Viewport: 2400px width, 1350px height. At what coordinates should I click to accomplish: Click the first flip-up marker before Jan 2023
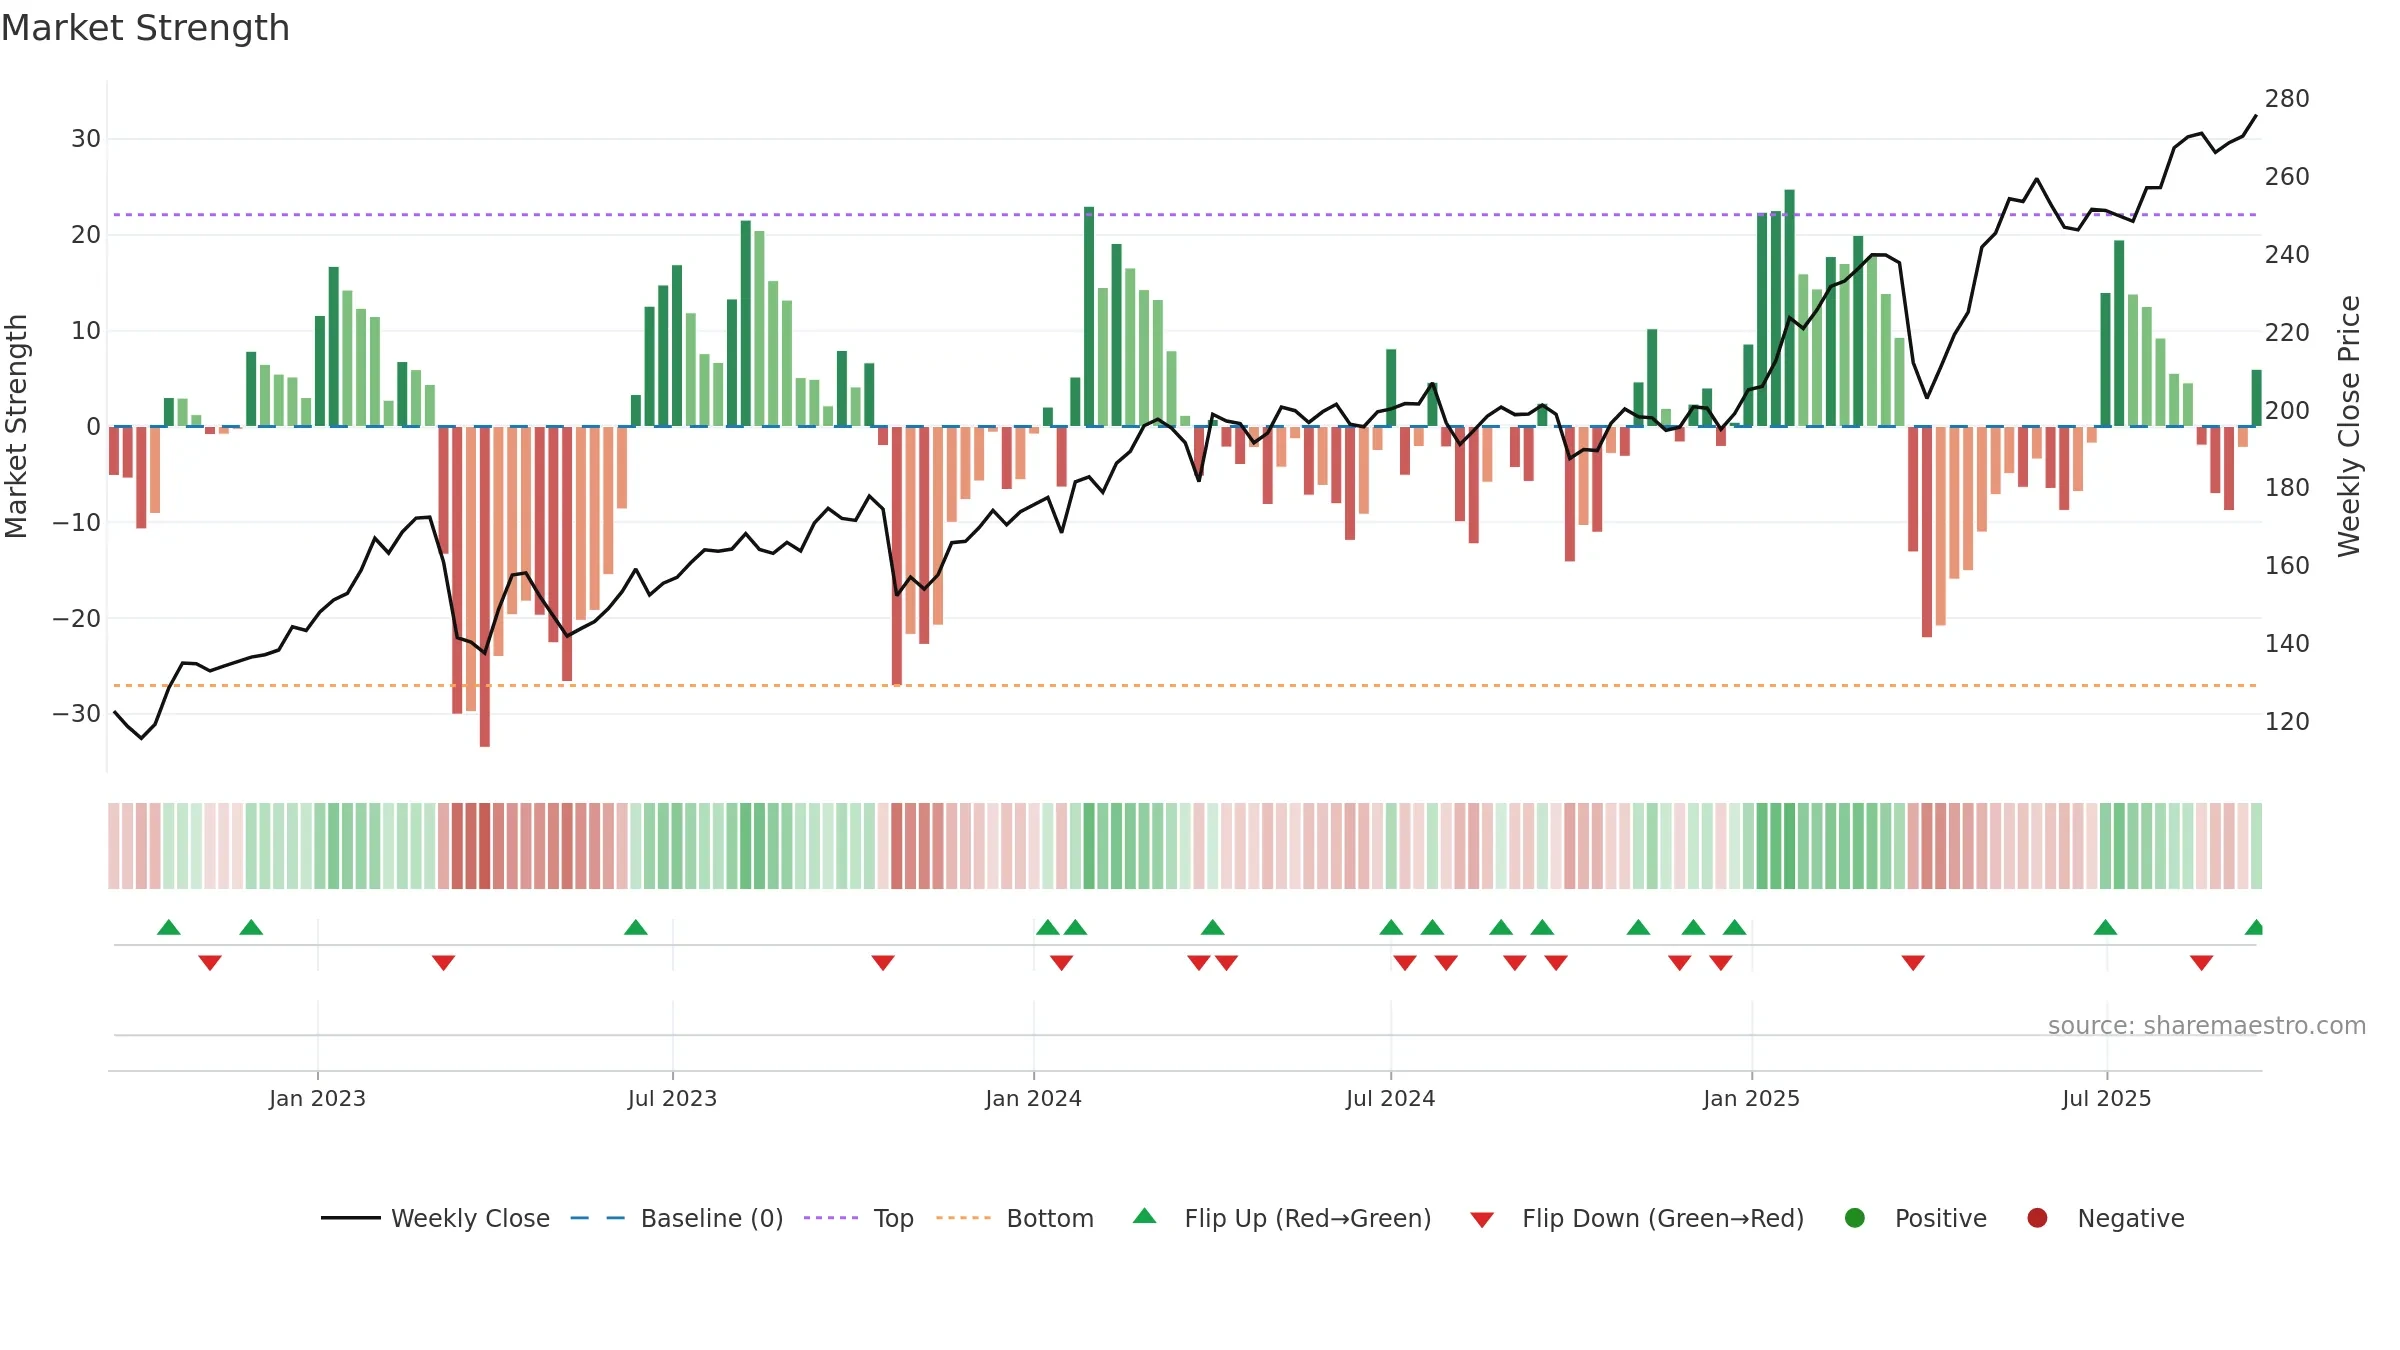point(169,927)
